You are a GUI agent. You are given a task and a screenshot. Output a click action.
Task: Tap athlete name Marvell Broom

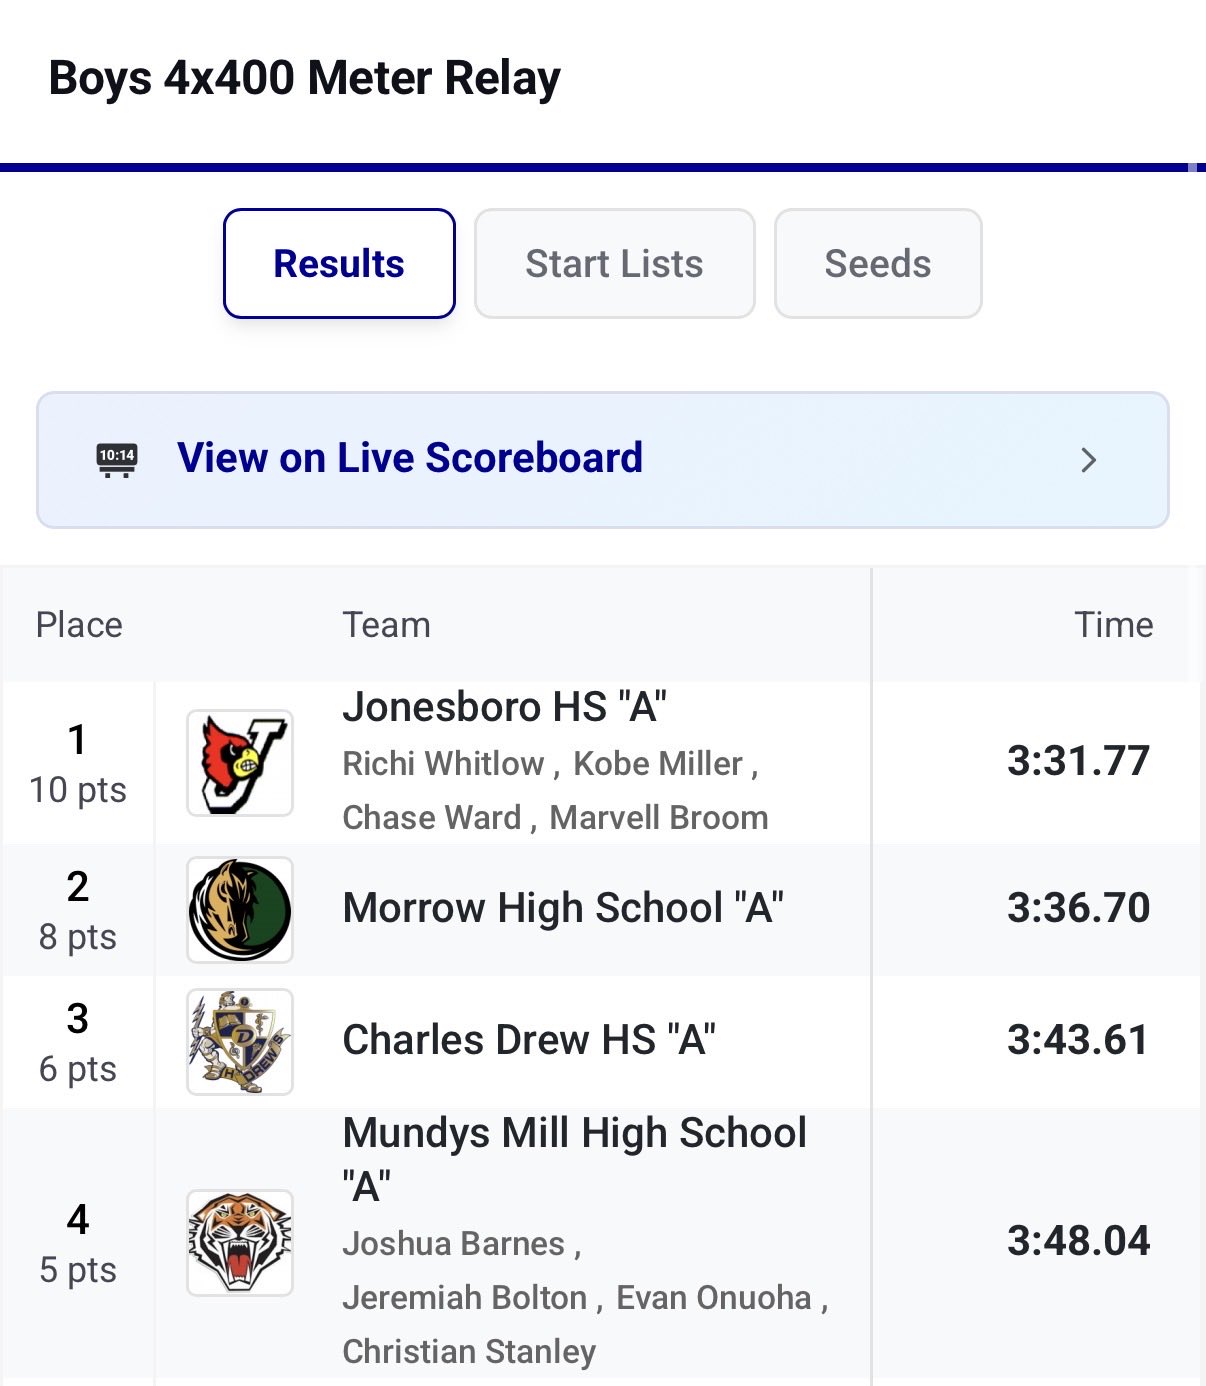click(659, 818)
